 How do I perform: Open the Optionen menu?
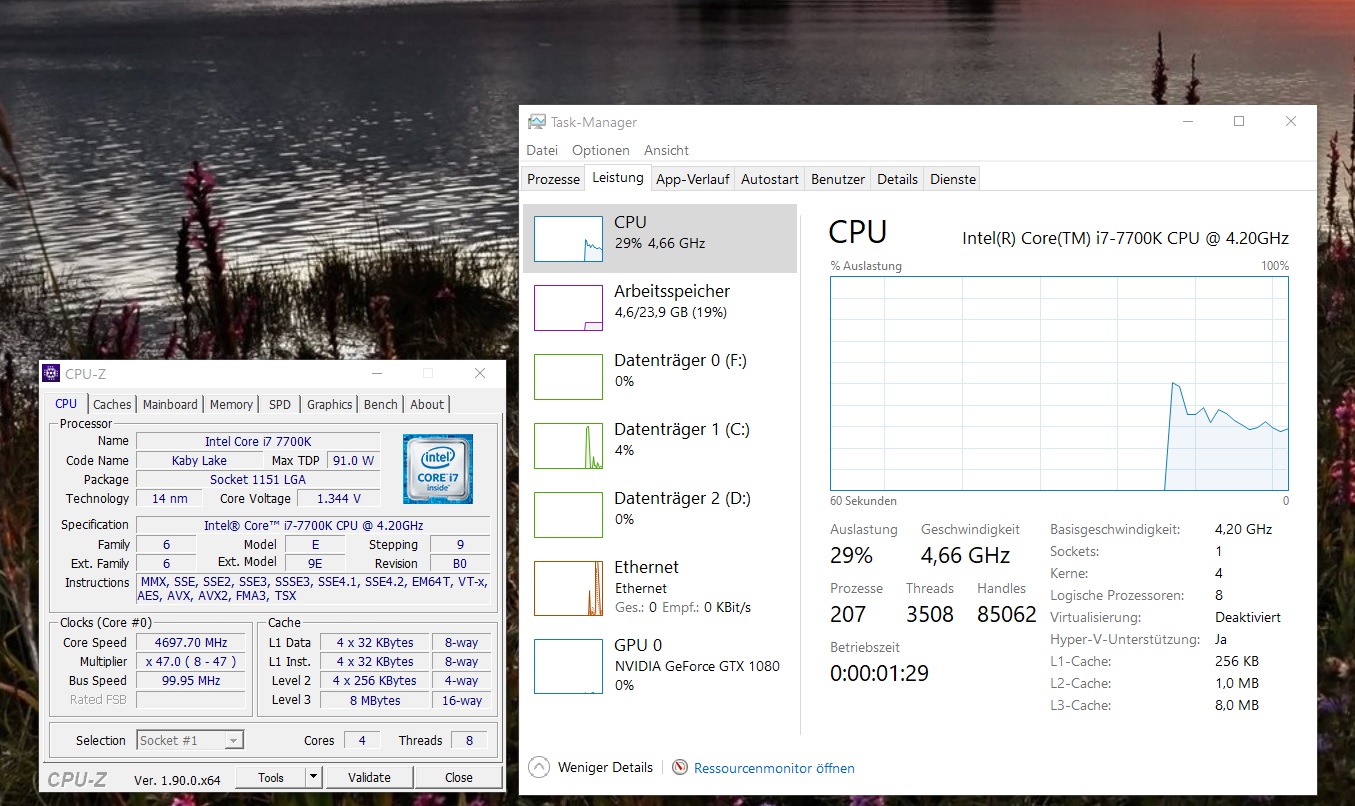(x=601, y=150)
